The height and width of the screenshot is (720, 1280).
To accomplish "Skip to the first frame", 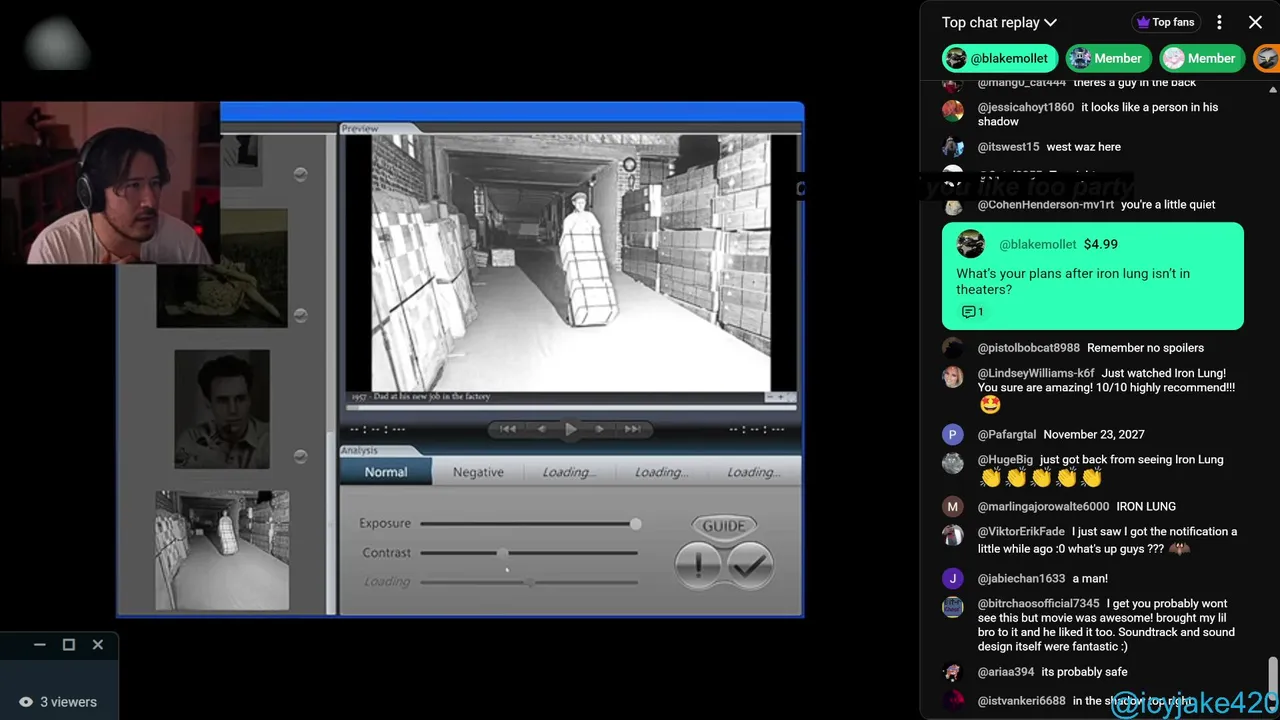I will (508, 429).
